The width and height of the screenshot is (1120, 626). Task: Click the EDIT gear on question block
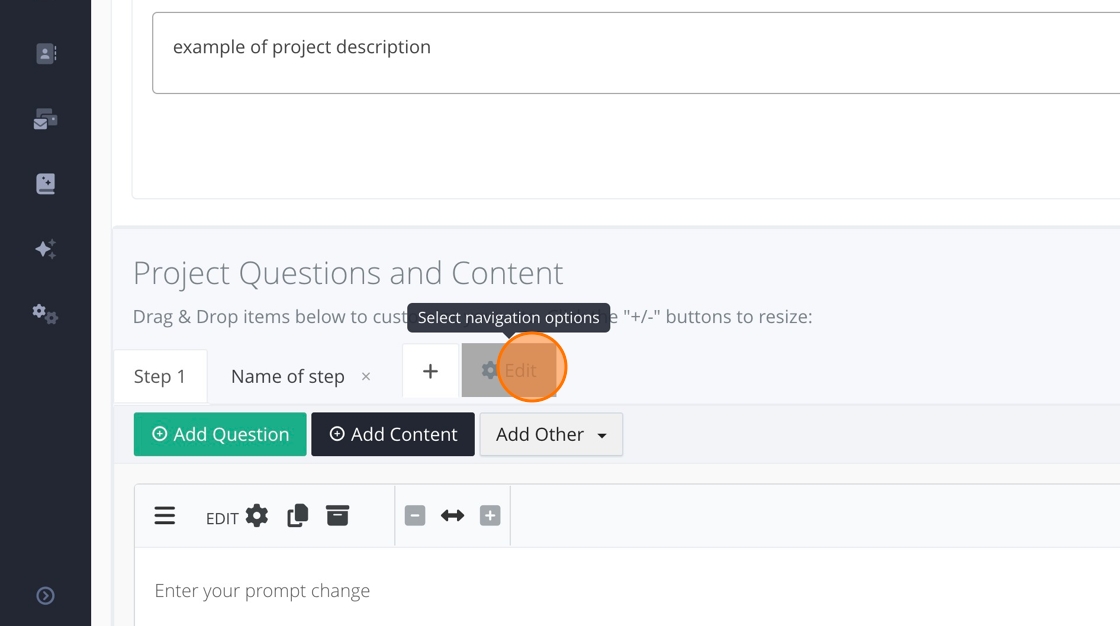[256, 516]
